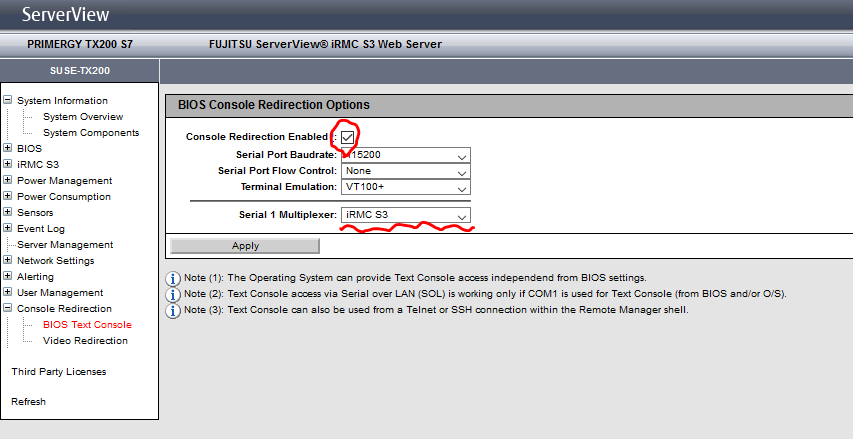Open Third Party Licenses link
The width and height of the screenshot is (853, 439).
click(59, 372)
